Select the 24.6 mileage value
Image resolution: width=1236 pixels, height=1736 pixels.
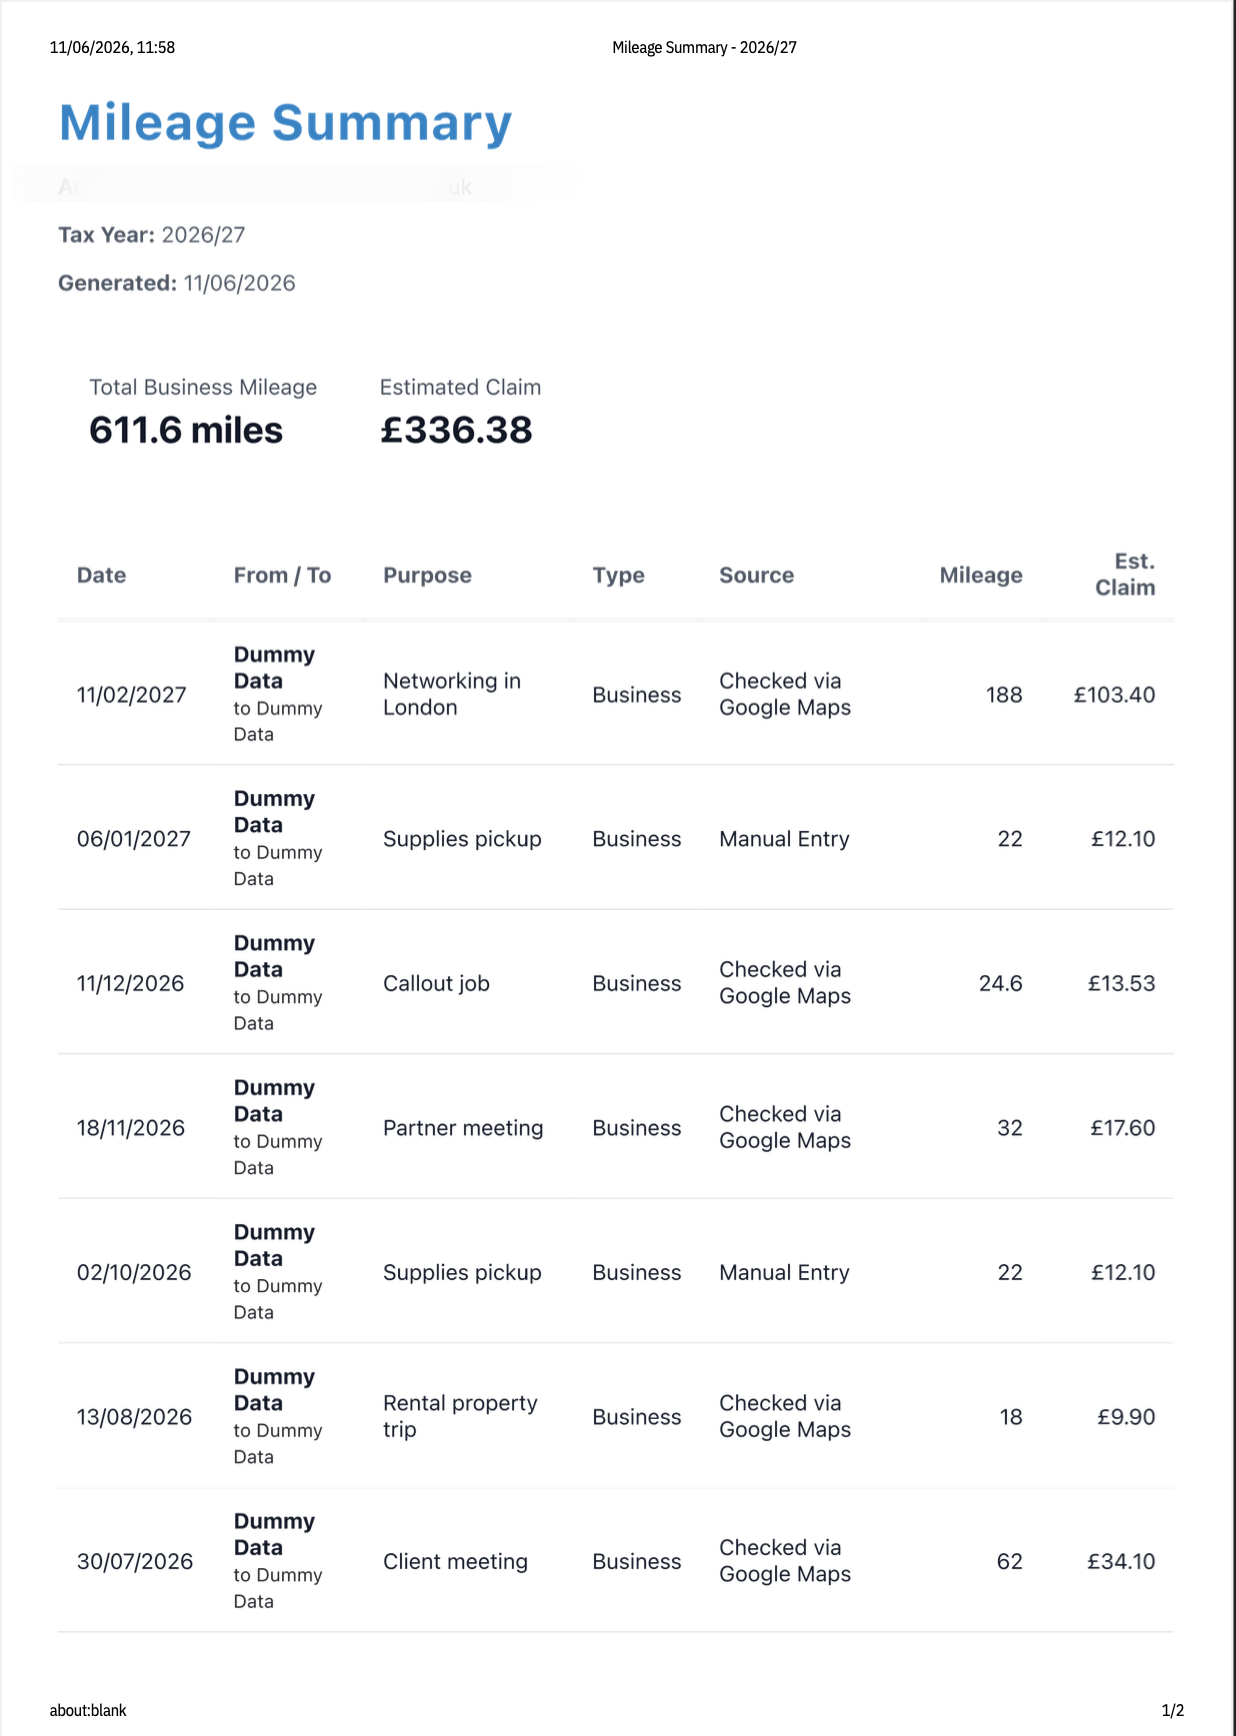[x=1000, y=984]
